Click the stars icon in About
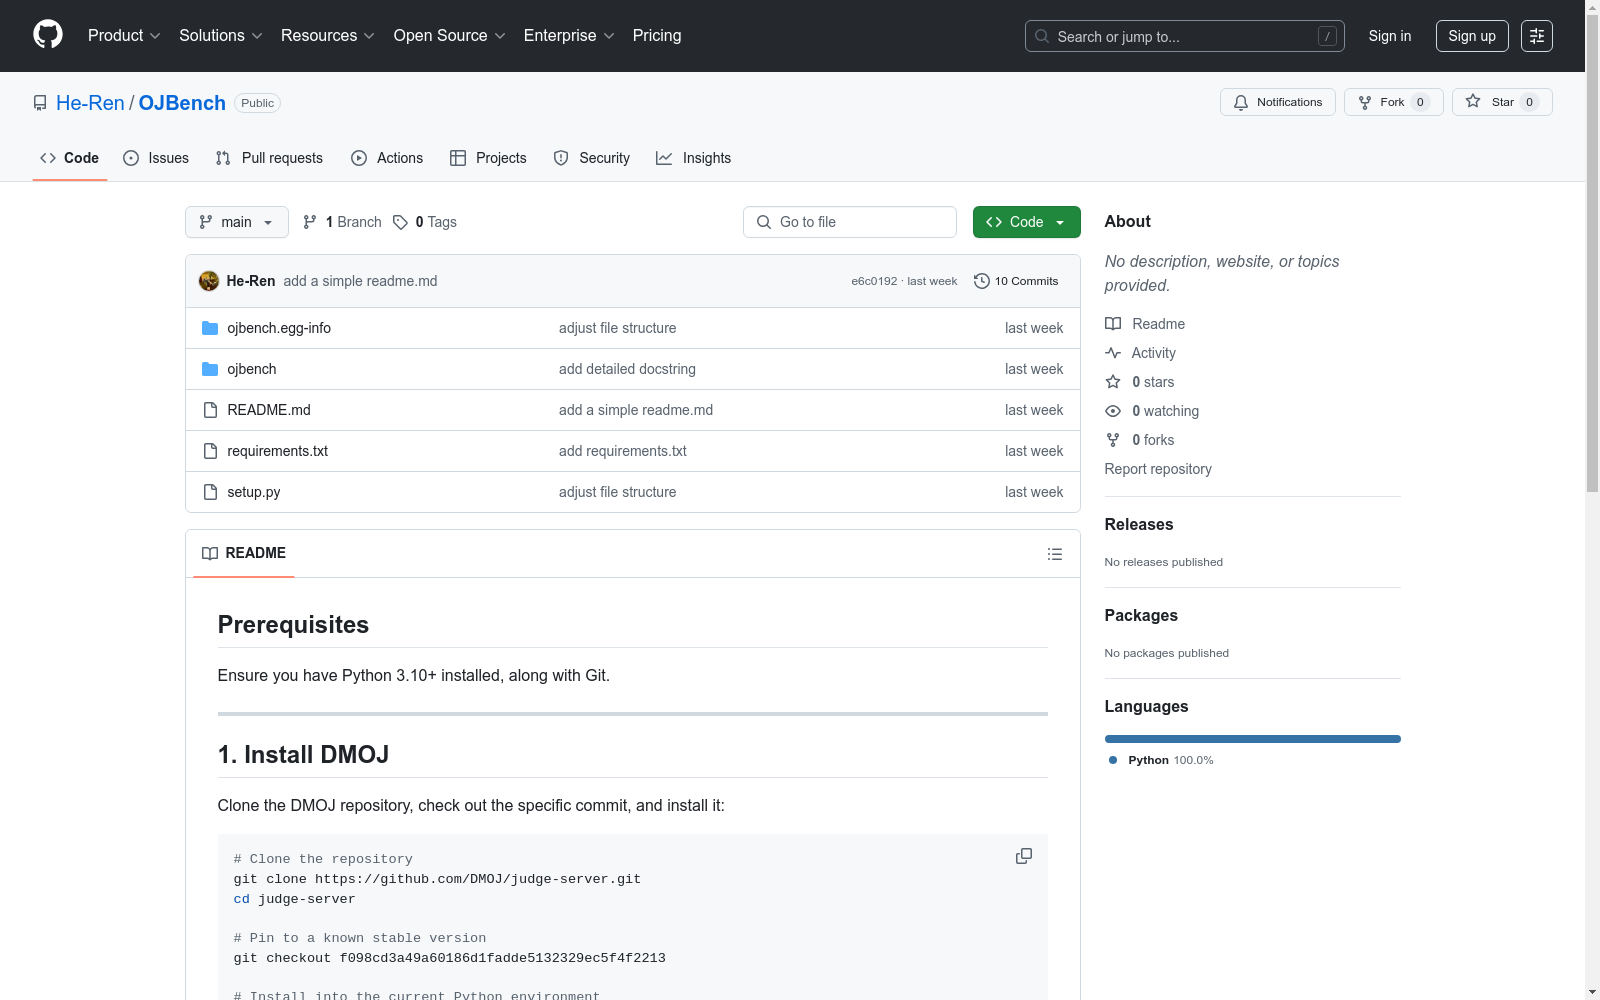 [1113, 382]
